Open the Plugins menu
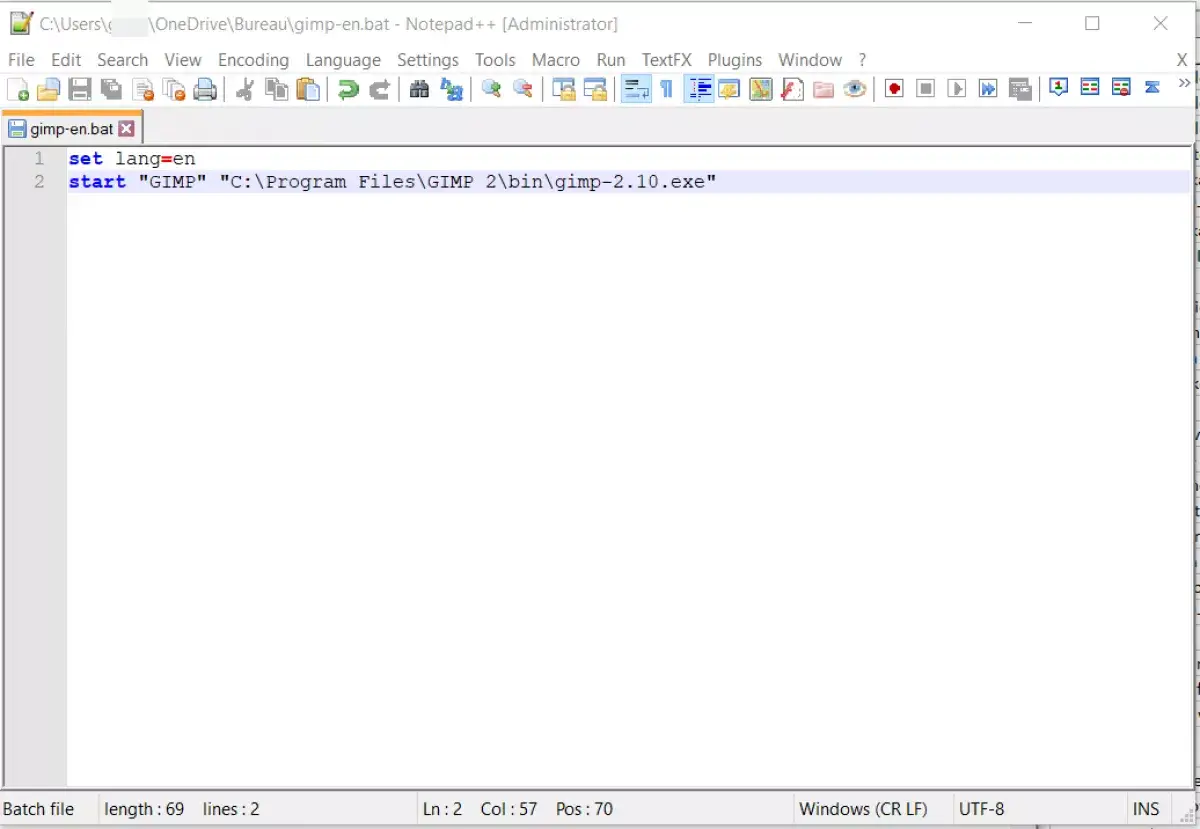The image size is (1200, 829). pyautogui.click(x=735, y=60)
